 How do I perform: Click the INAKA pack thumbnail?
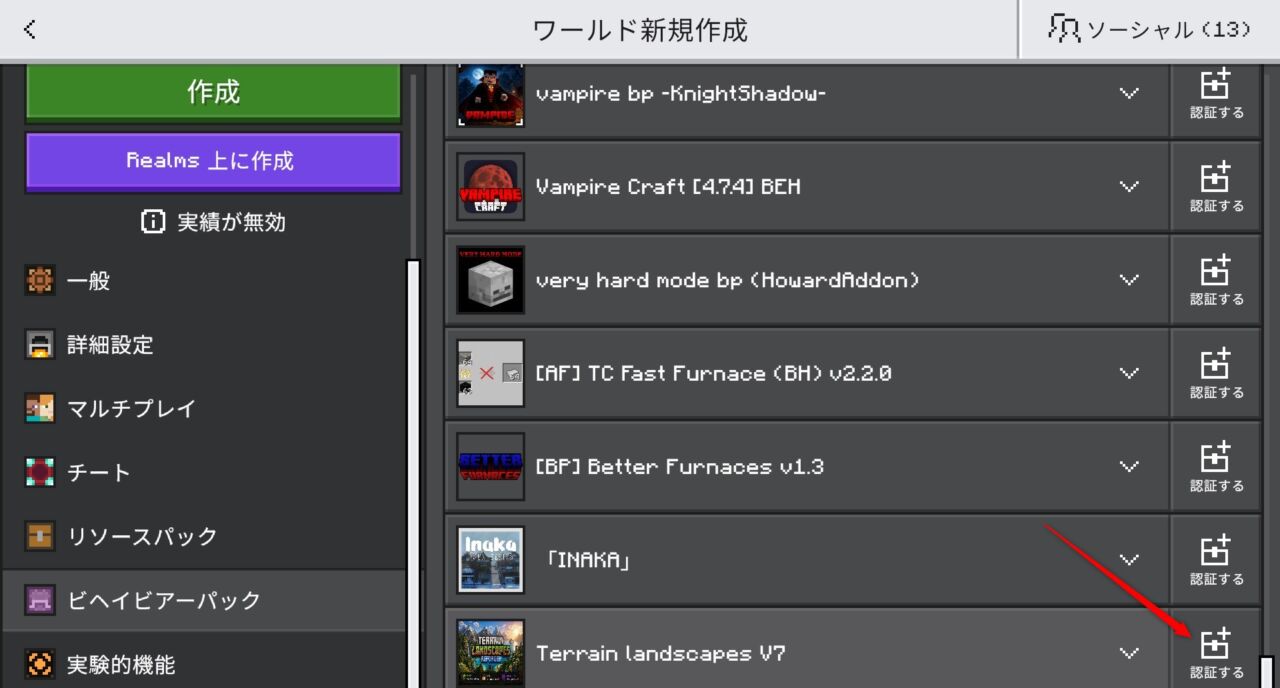pyautogui.click(x=490, y=560)
